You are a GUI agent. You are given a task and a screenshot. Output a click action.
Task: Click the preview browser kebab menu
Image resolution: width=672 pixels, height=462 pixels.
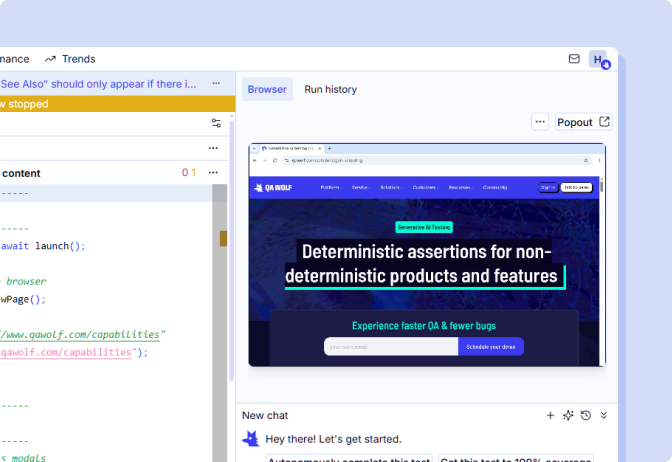coord(599,160)
